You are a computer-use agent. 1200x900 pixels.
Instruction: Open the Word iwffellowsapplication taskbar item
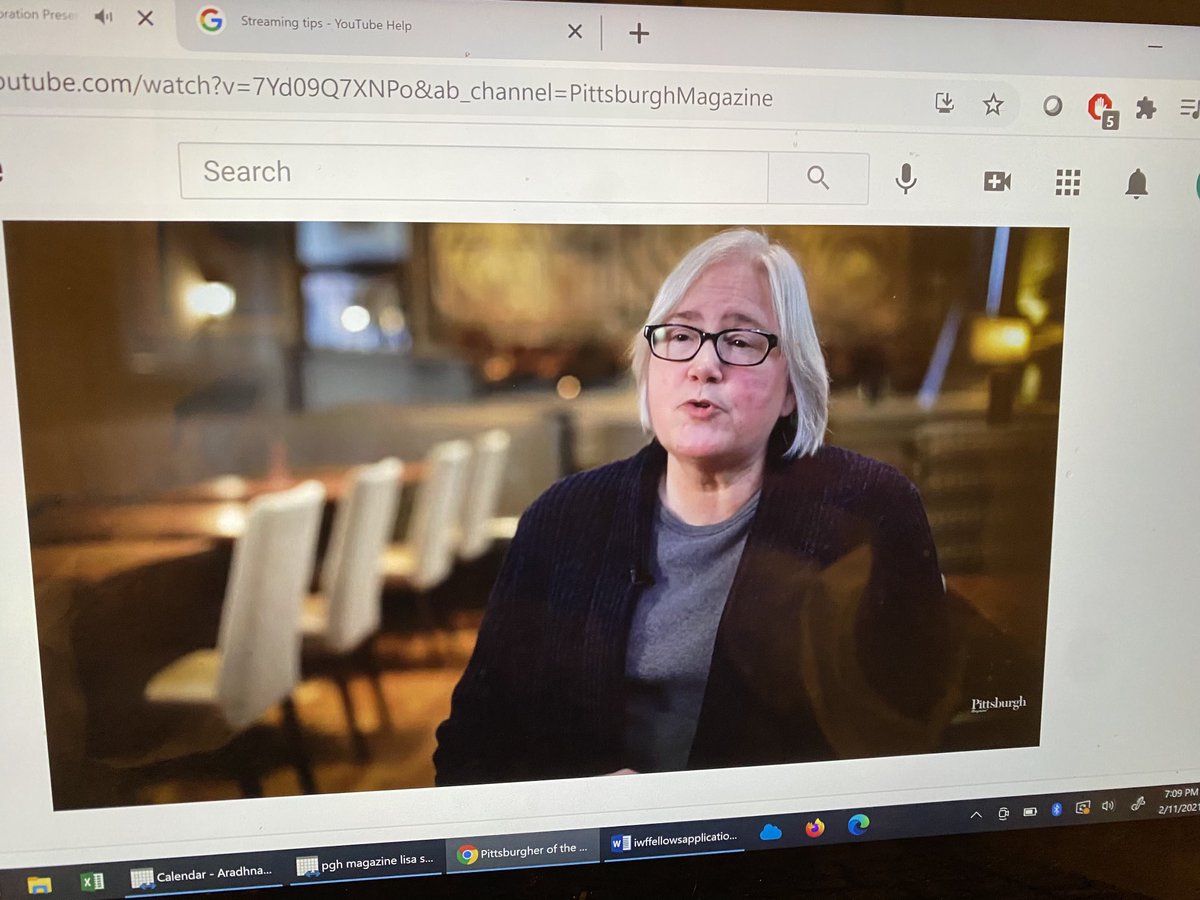(675, 841)
